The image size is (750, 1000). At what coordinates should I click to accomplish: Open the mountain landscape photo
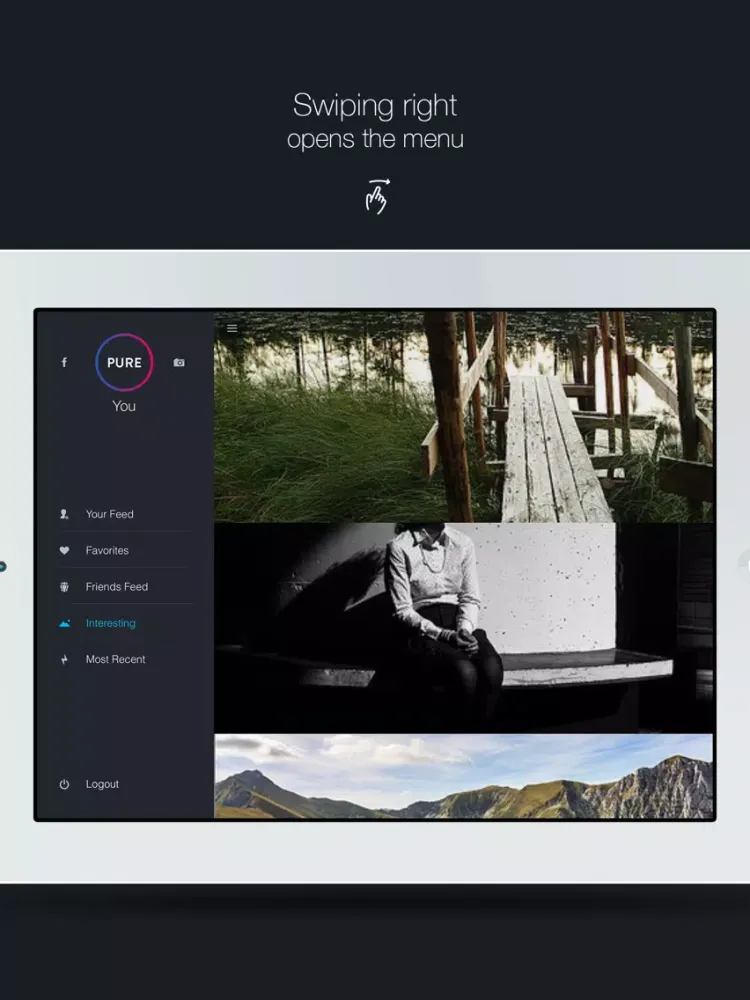464,776
